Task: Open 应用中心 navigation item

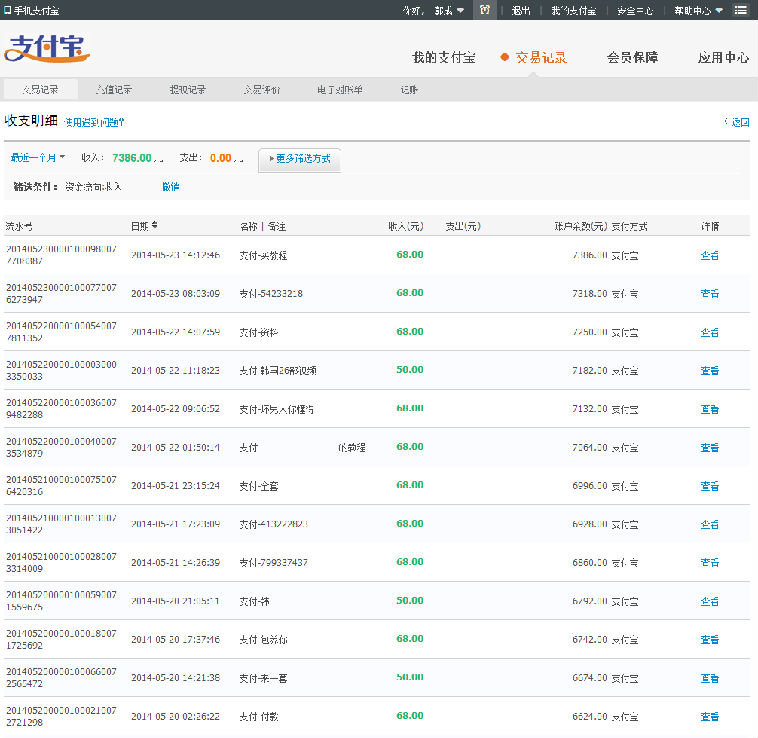Action: pos(723,58)
